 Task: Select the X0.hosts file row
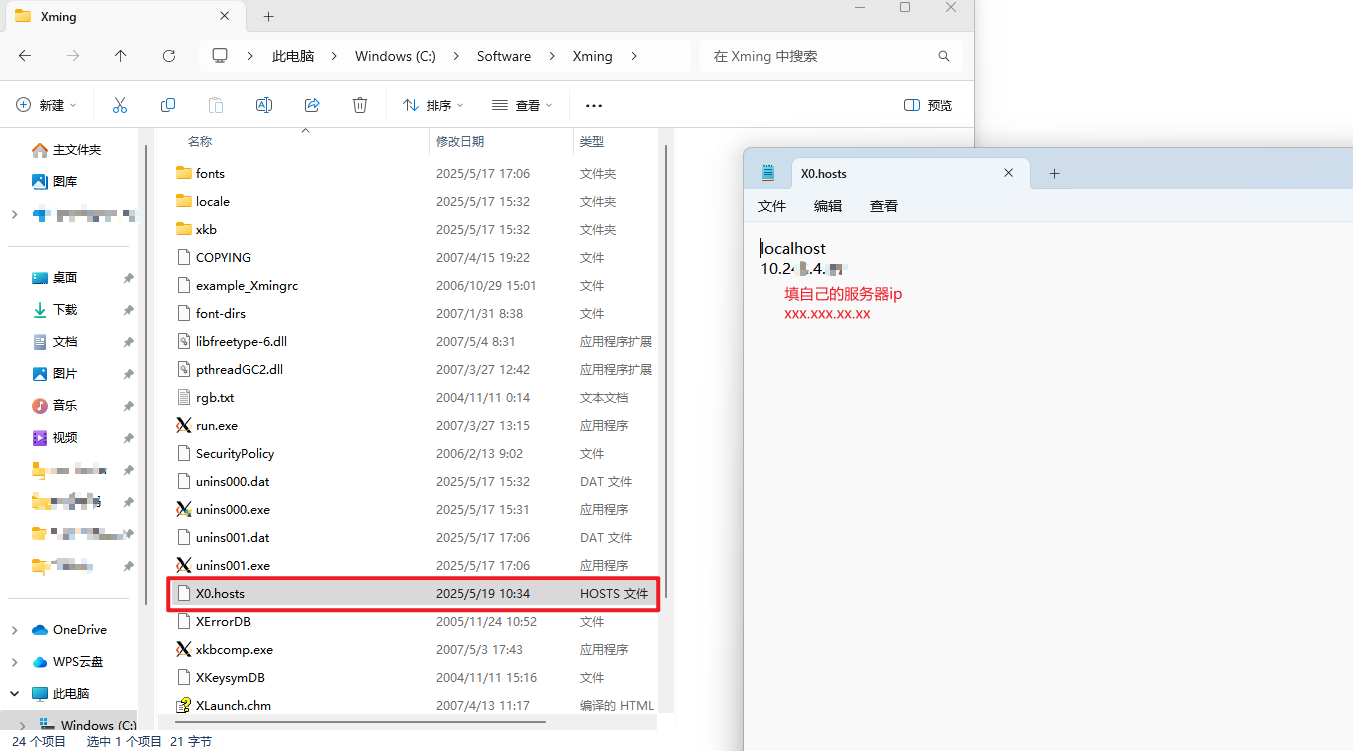pyautogui.click(x=412, y=593)
